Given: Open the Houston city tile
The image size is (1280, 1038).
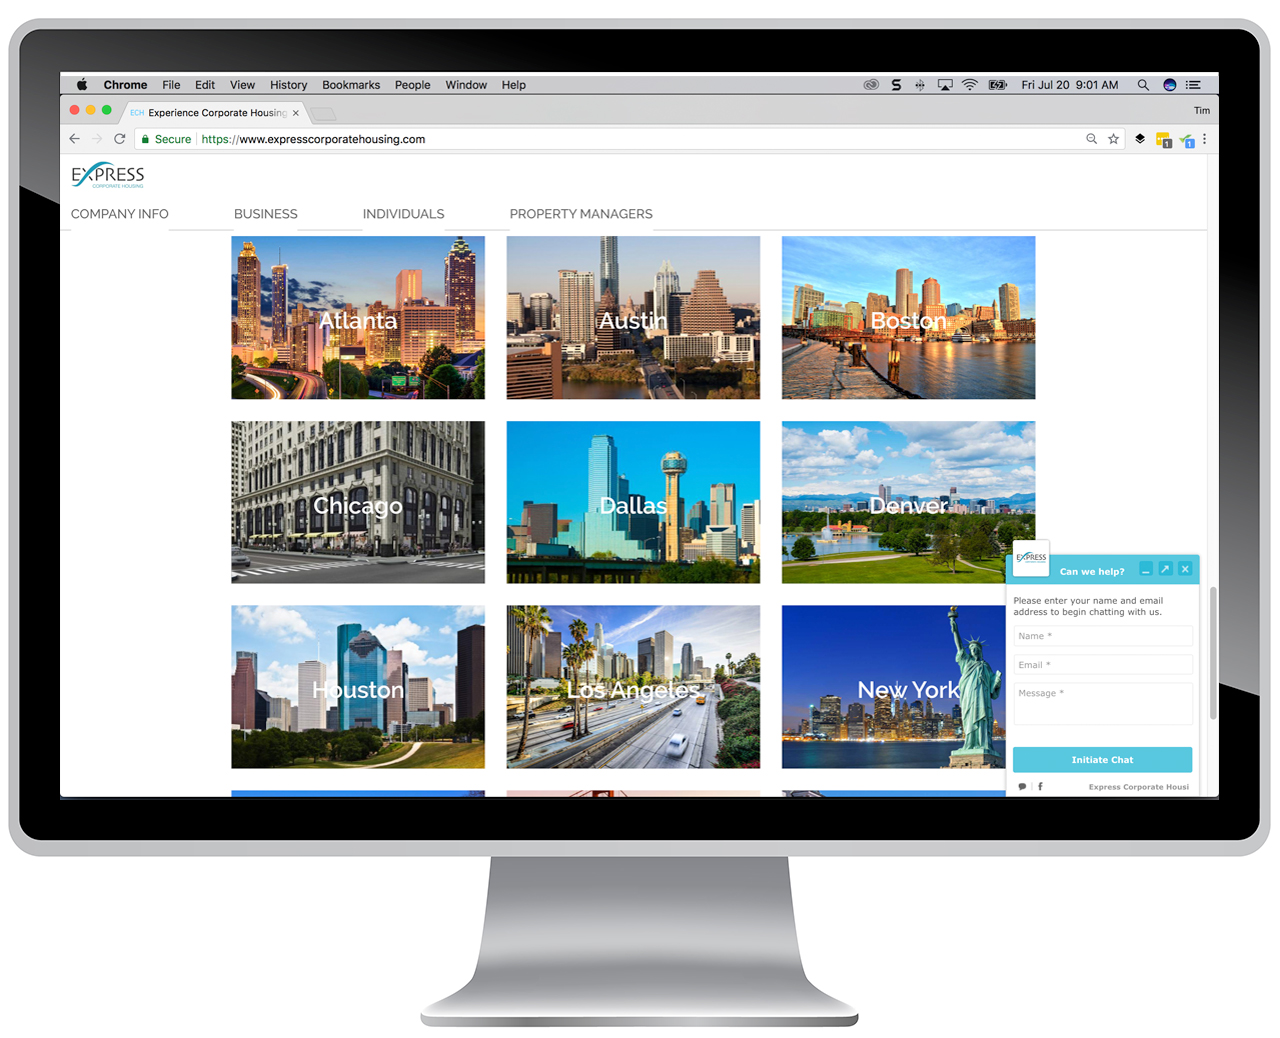Looking at the screenshot, I should coord(358,687).
